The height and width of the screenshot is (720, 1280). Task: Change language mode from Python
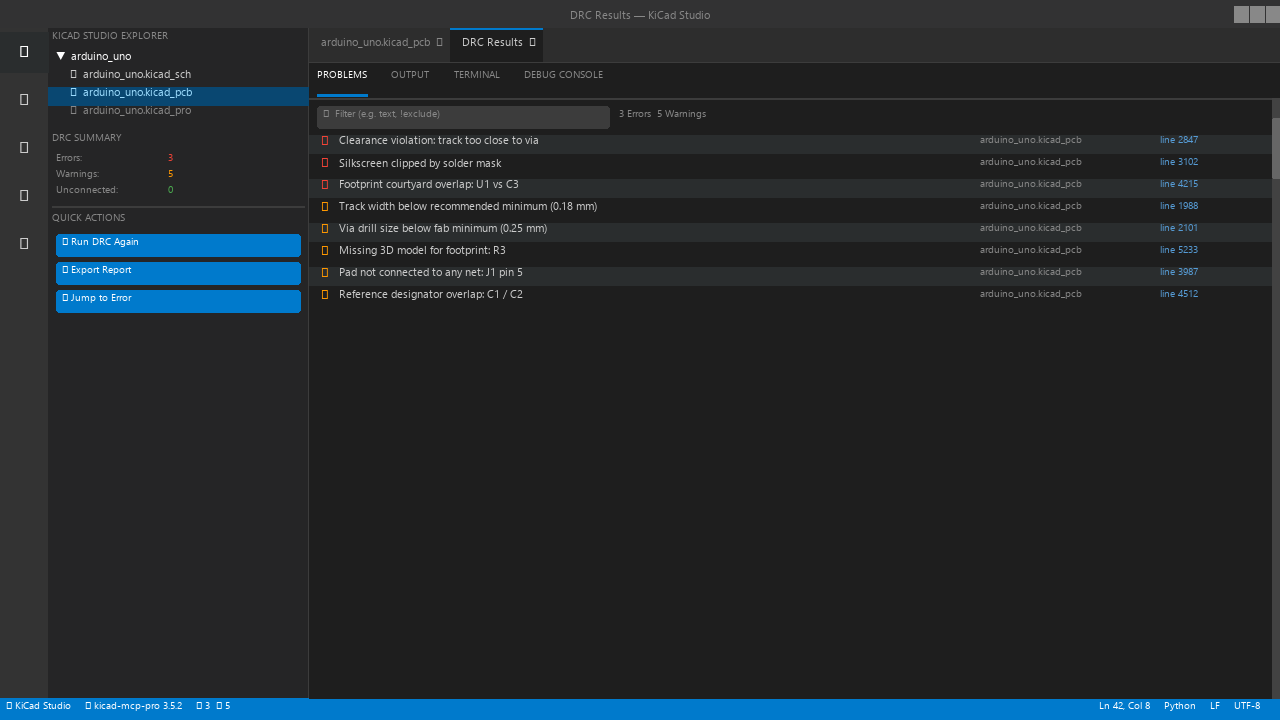tap(1179, 706)
